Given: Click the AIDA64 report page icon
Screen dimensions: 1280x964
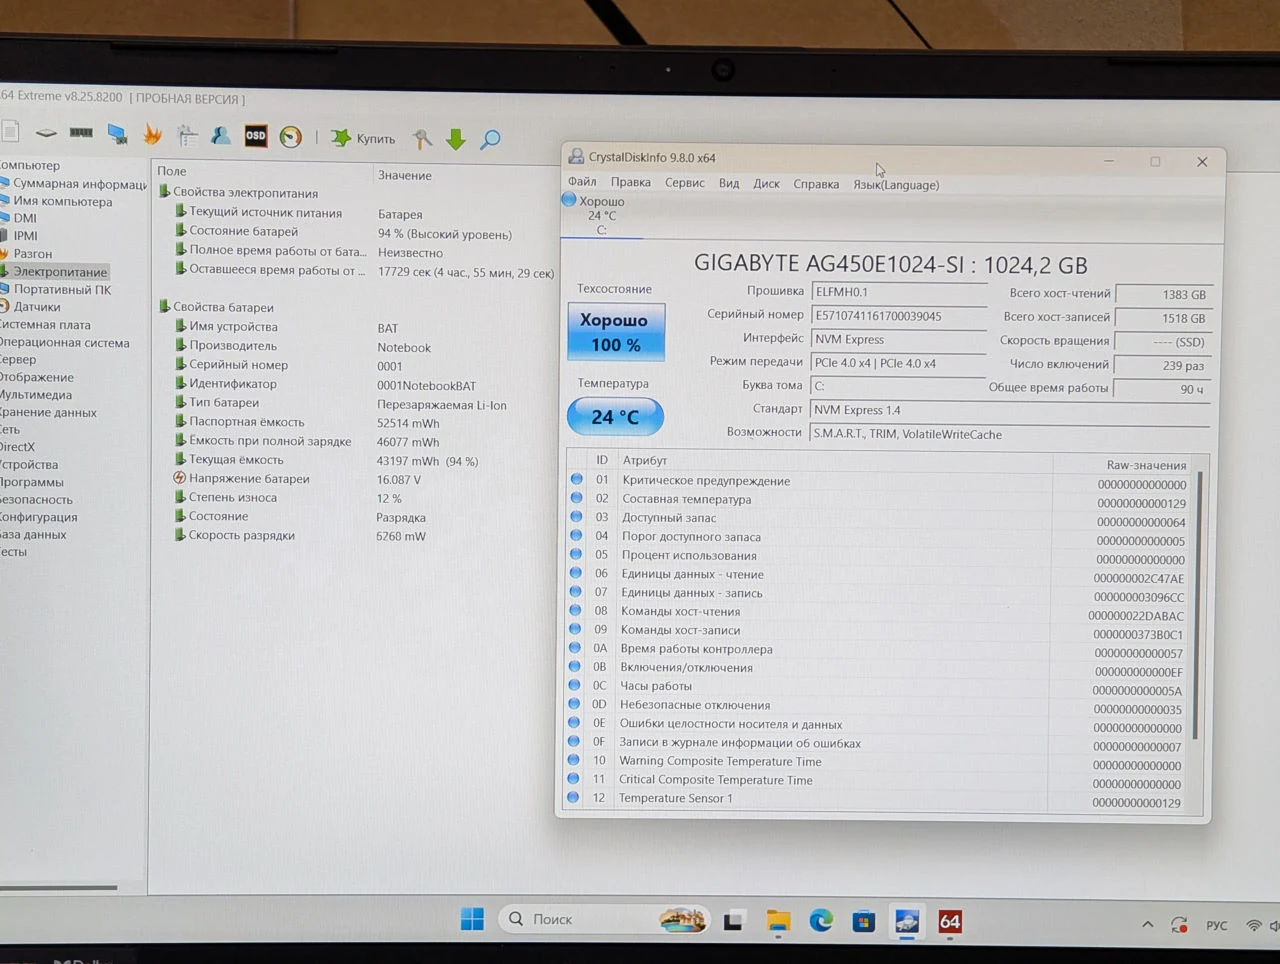Looking at the screenshot, I should 10,131.
